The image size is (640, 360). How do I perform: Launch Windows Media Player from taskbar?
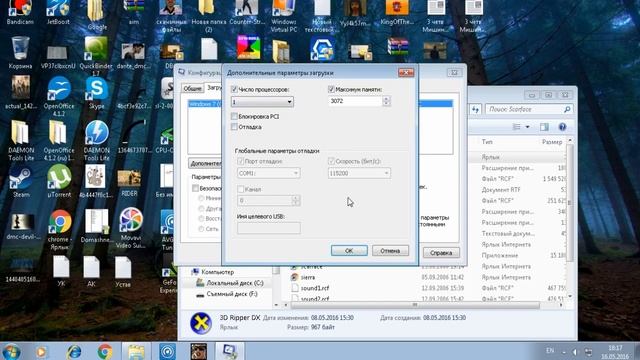[x=41, y=351]
